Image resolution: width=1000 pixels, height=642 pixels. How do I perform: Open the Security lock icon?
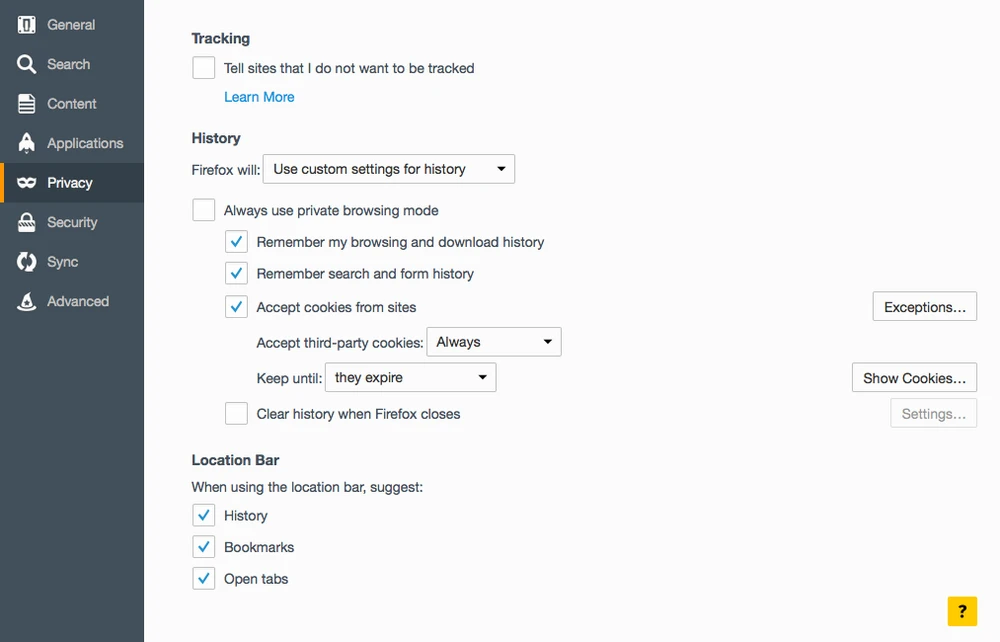point(27,222)
